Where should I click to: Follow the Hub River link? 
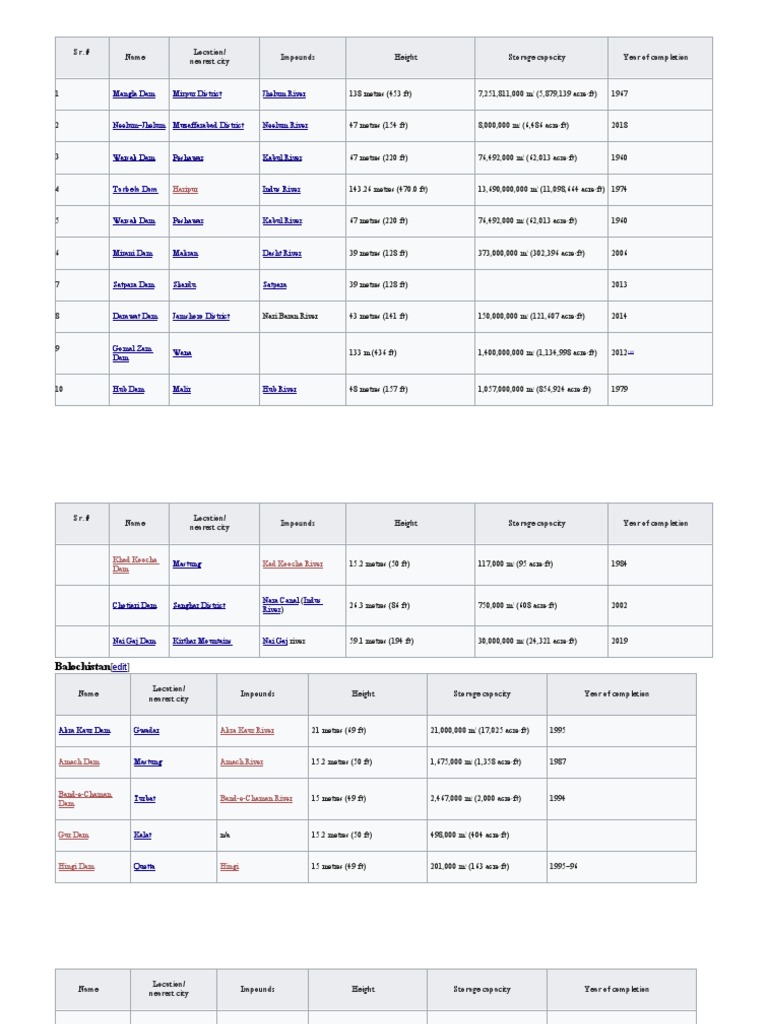pyautogui.click(x=279, y=389)
